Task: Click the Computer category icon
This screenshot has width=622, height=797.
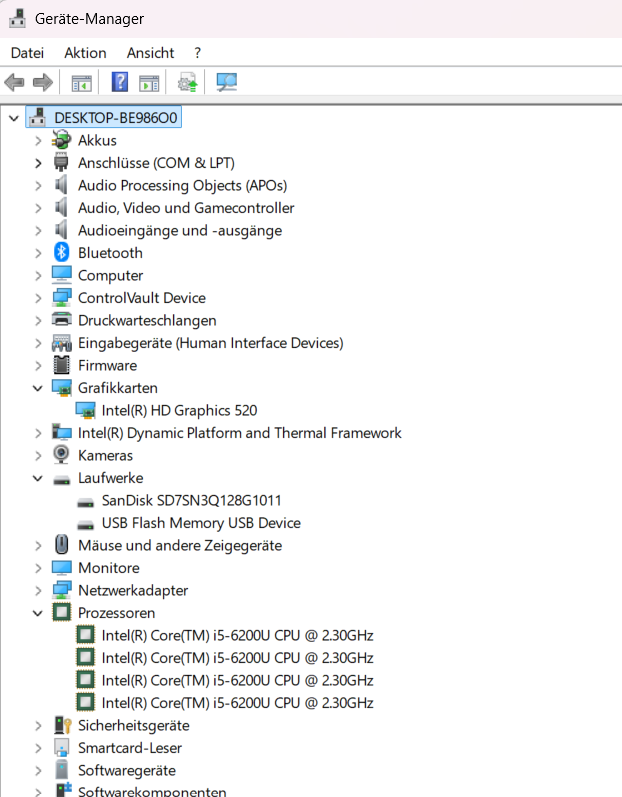Action: coord(61,275)
